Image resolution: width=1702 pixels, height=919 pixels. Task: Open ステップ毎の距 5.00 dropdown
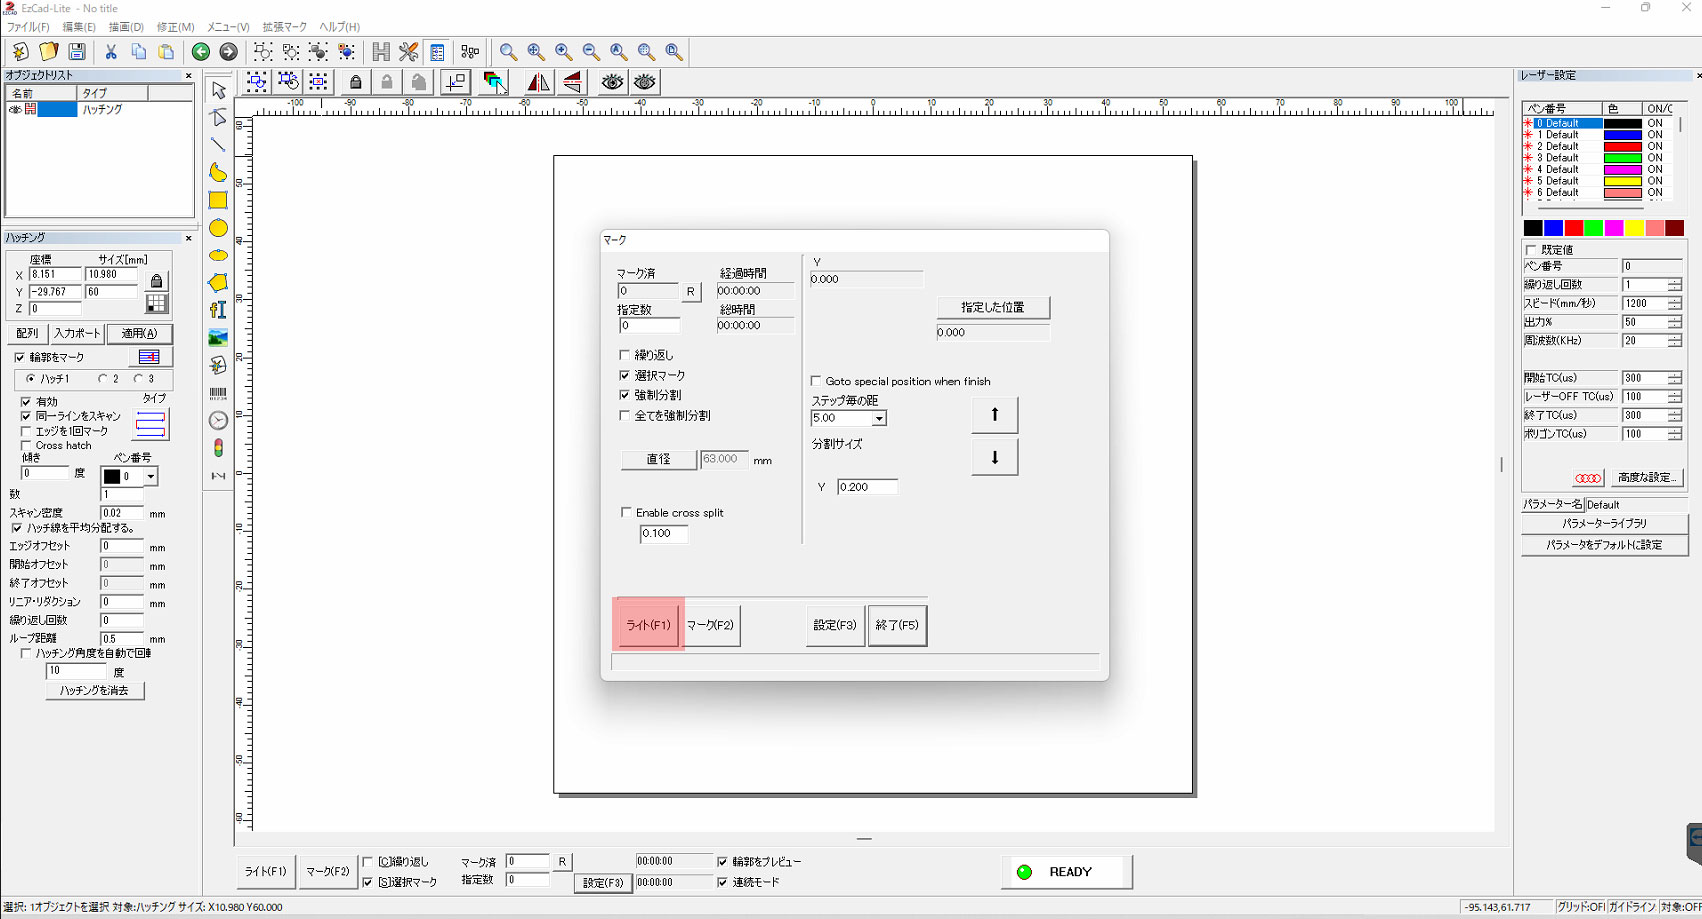point(879,419)
